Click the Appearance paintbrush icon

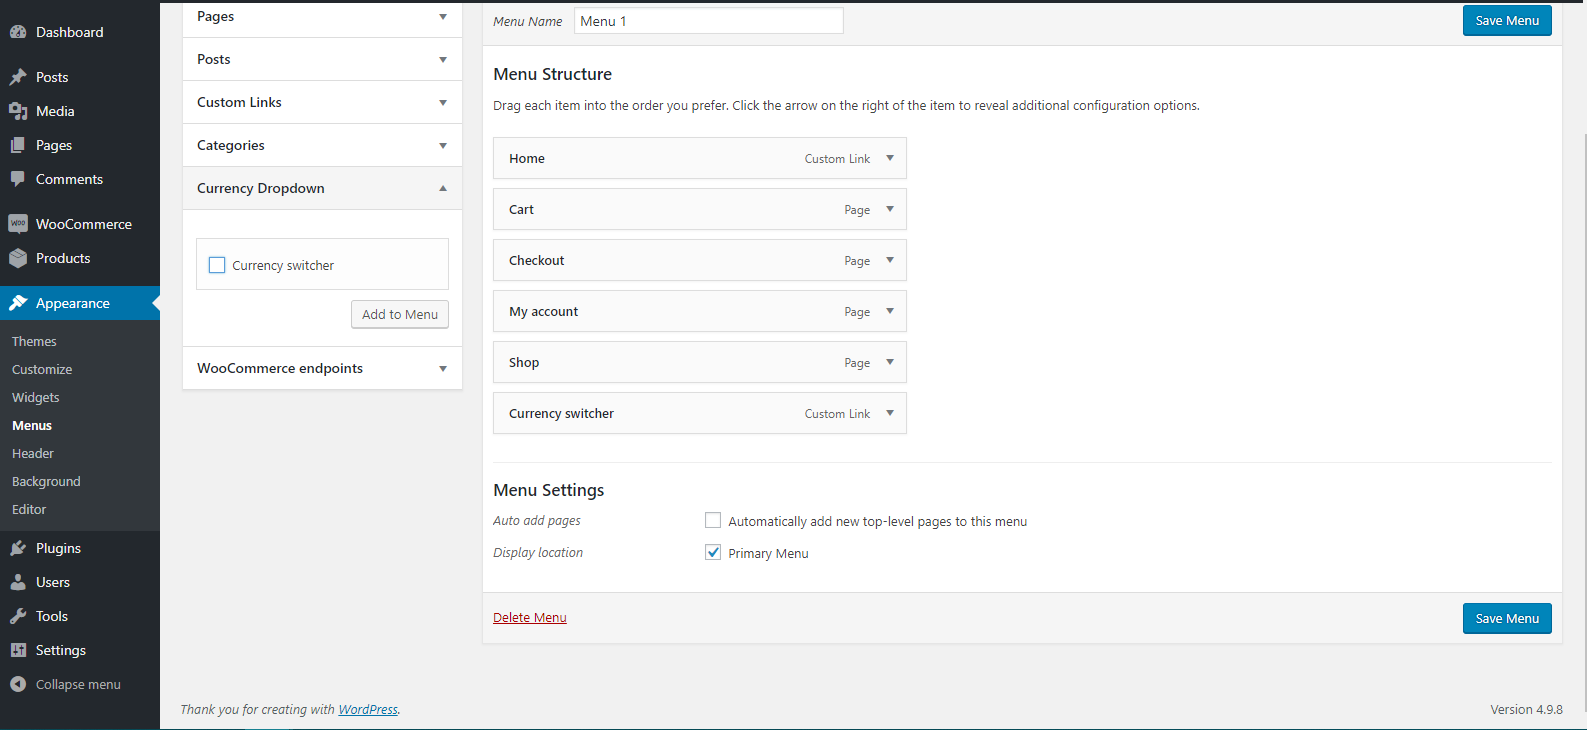(x=18, y=303)
